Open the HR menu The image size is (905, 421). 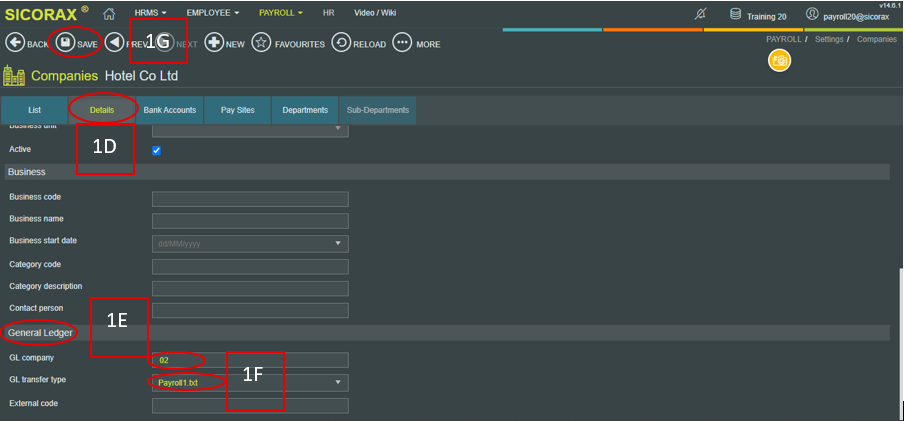pos(328,13)
